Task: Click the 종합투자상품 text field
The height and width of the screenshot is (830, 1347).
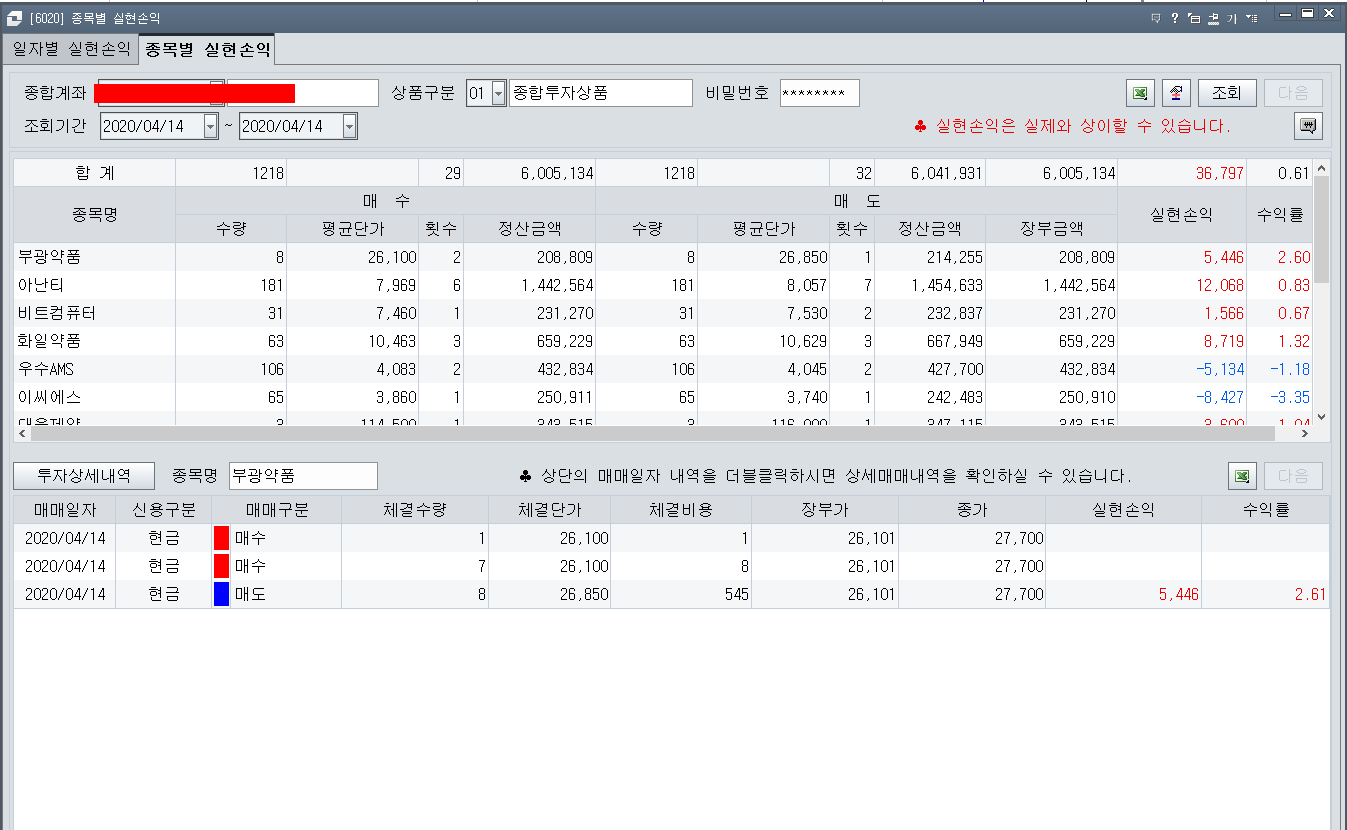Action: coord(600,93)
